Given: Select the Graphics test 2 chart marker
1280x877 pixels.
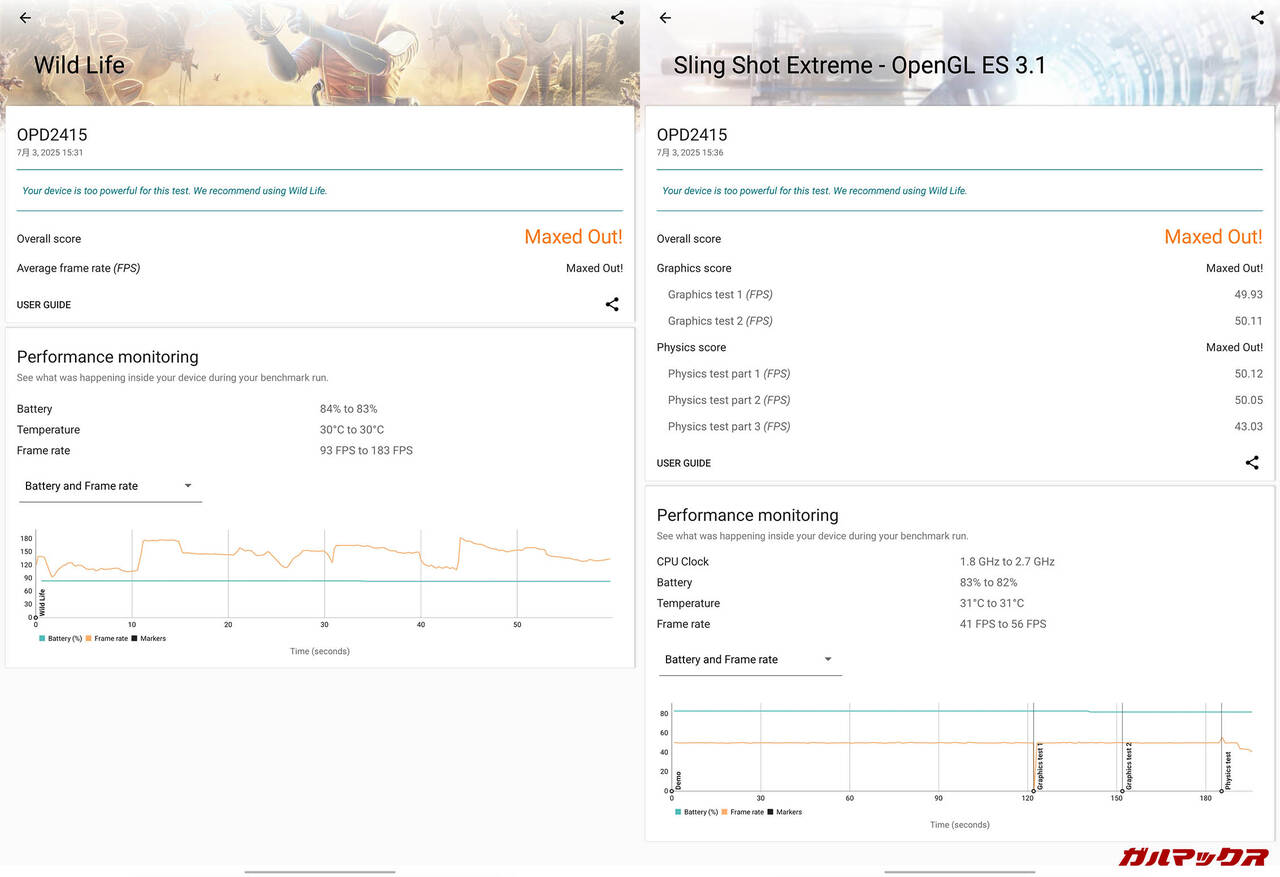Looking at the screenshot, I should (x=1123, y=790).
